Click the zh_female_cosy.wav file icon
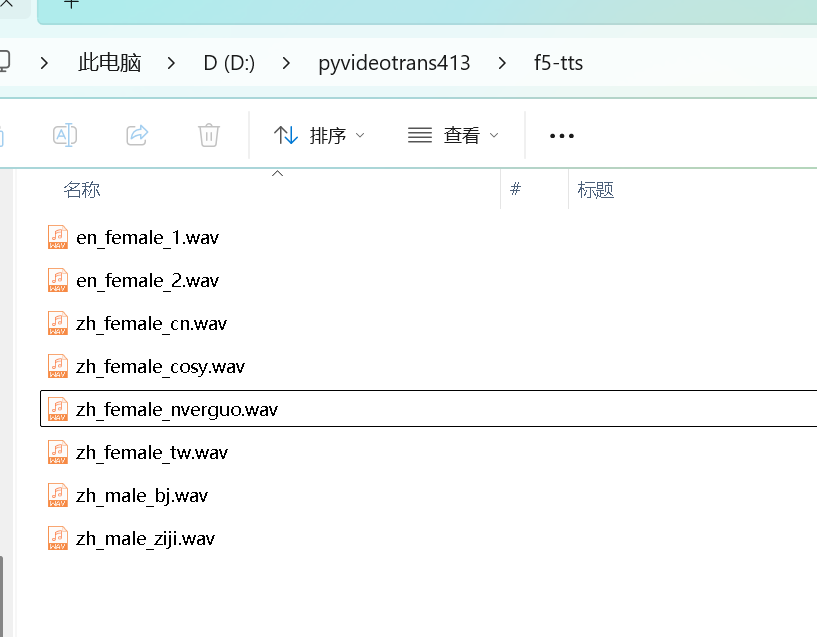 58,366
